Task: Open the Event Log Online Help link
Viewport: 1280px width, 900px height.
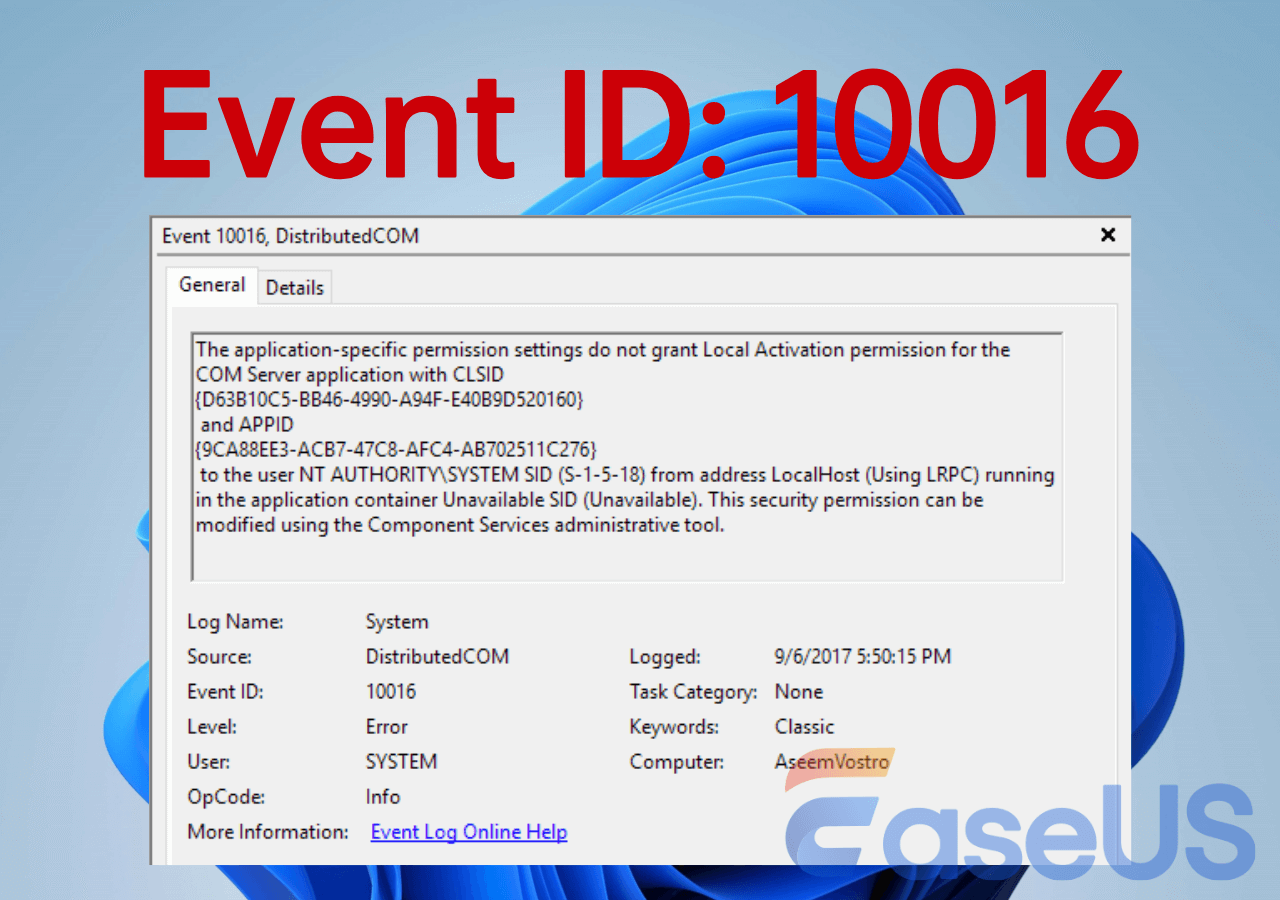Action: click(x=468, y=832)
